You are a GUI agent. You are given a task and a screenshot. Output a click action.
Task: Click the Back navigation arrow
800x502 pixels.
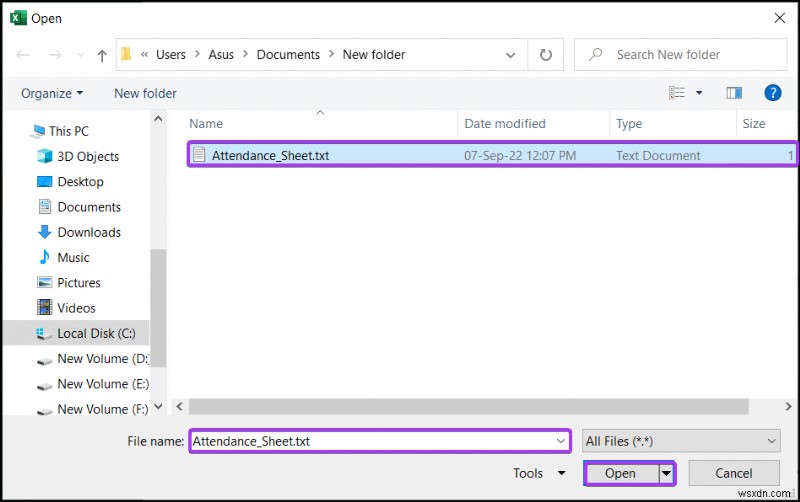point(22,55)
